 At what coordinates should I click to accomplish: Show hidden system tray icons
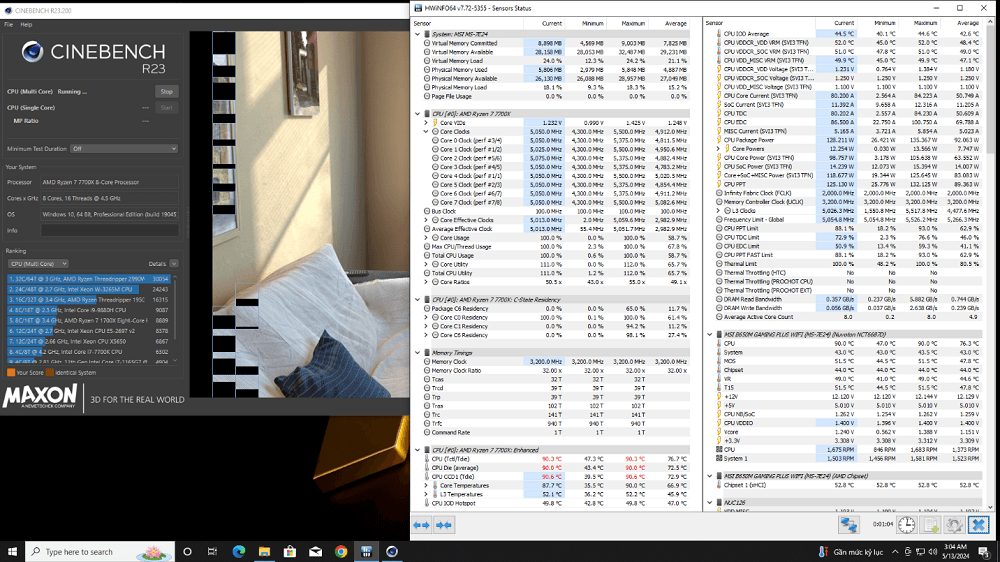click(895, 552)
